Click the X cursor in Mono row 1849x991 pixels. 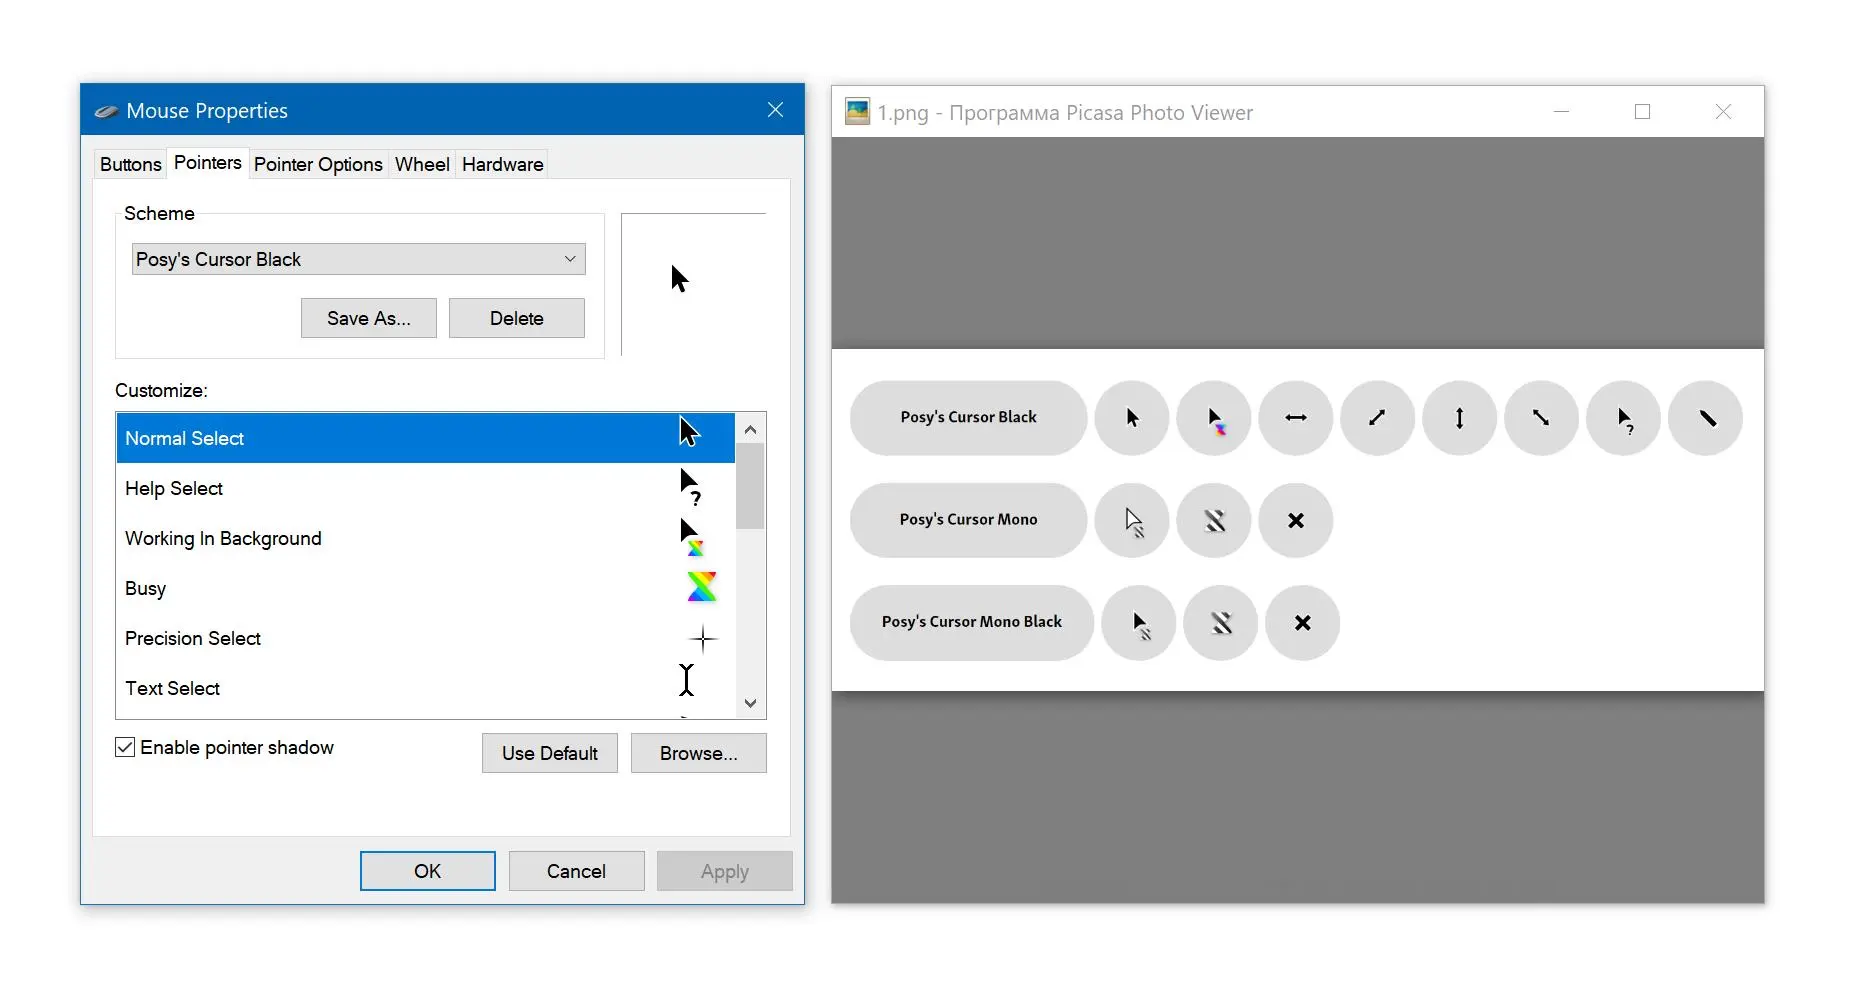pyautogui.click(x=1296, y=520)
